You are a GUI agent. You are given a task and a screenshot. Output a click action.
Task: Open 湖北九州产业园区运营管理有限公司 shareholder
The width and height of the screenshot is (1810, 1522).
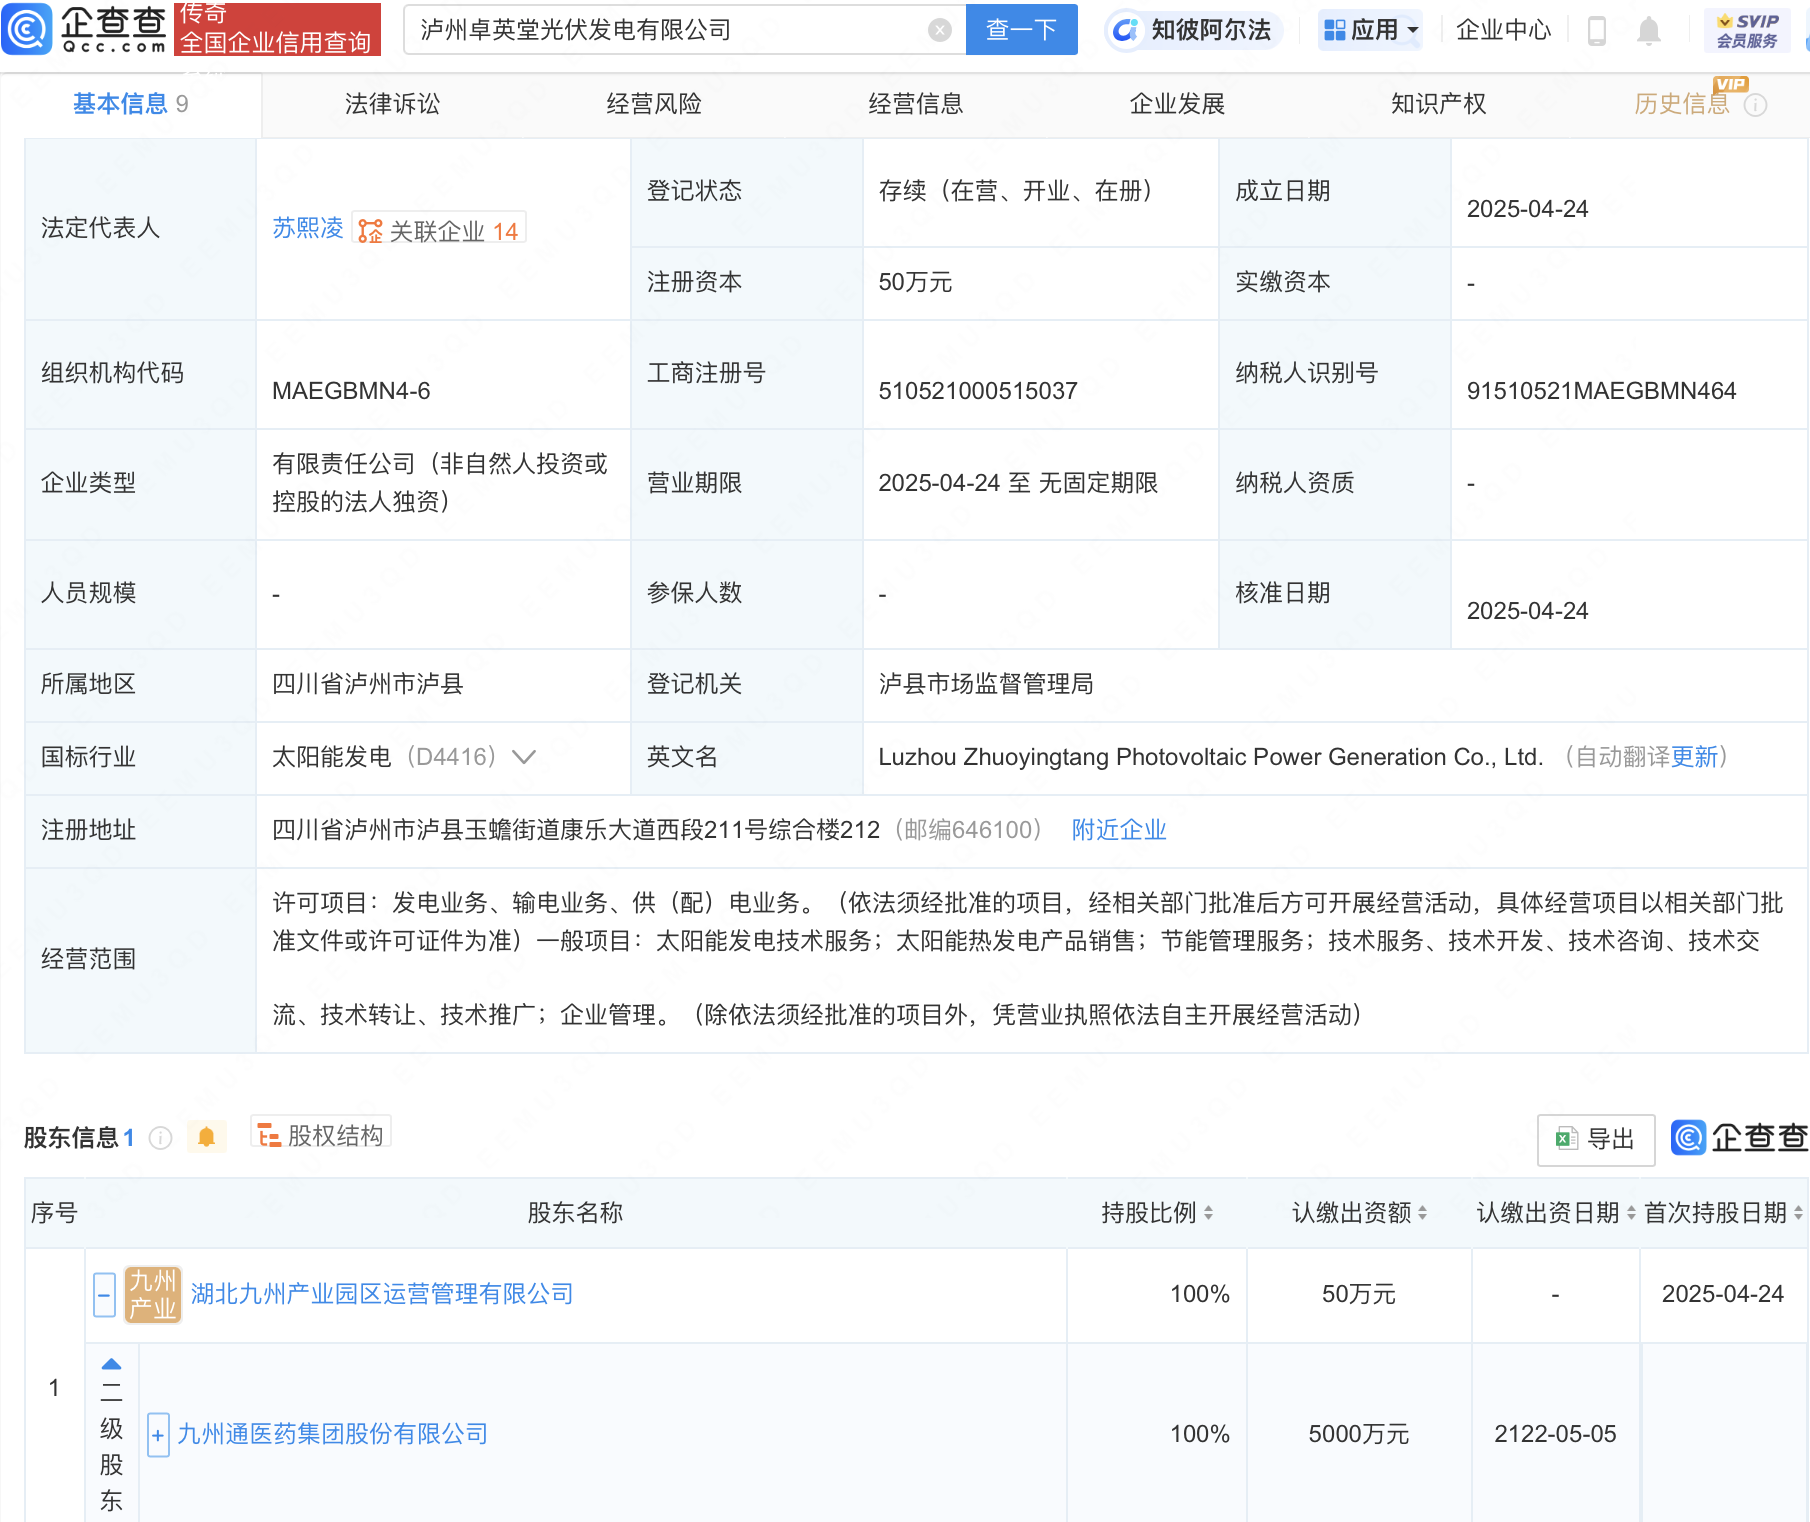(x=382, y=1294)
